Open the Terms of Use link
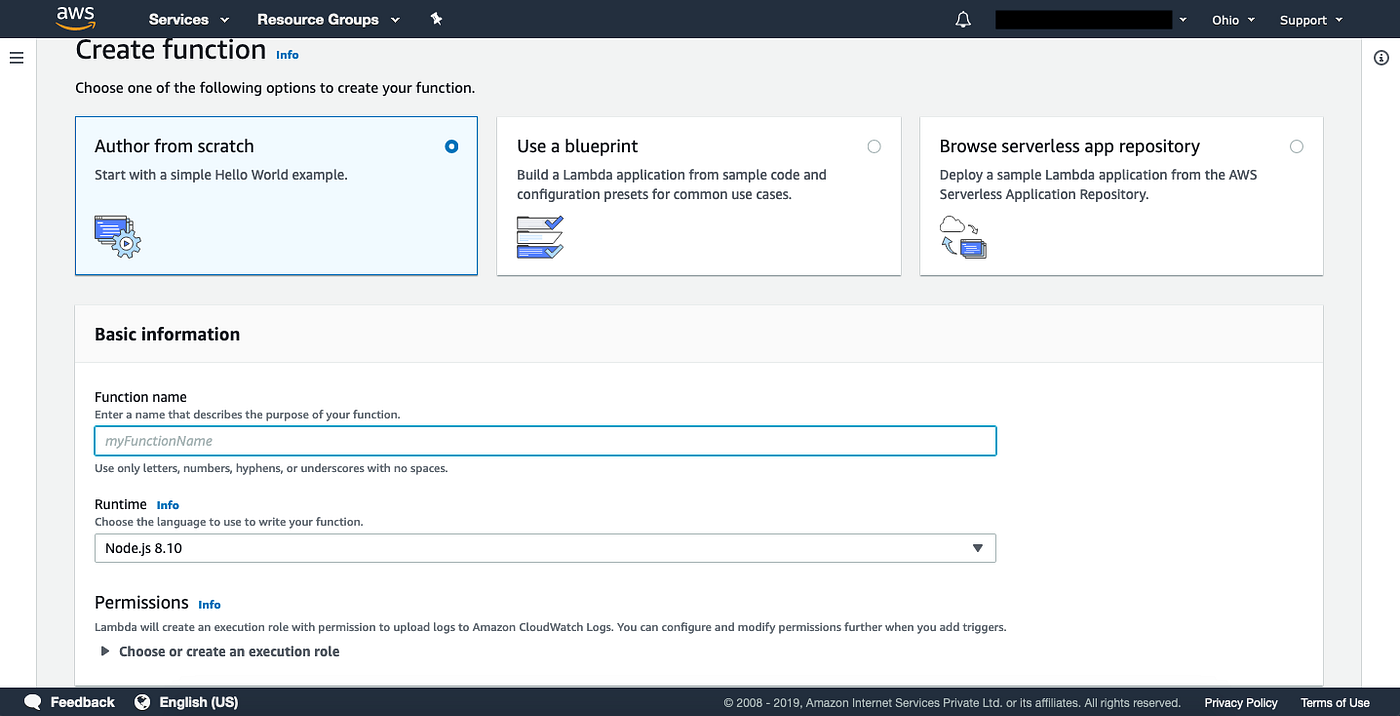Image resolution: width=1400 pixels, height=716 pixels. coord(1335,703)
